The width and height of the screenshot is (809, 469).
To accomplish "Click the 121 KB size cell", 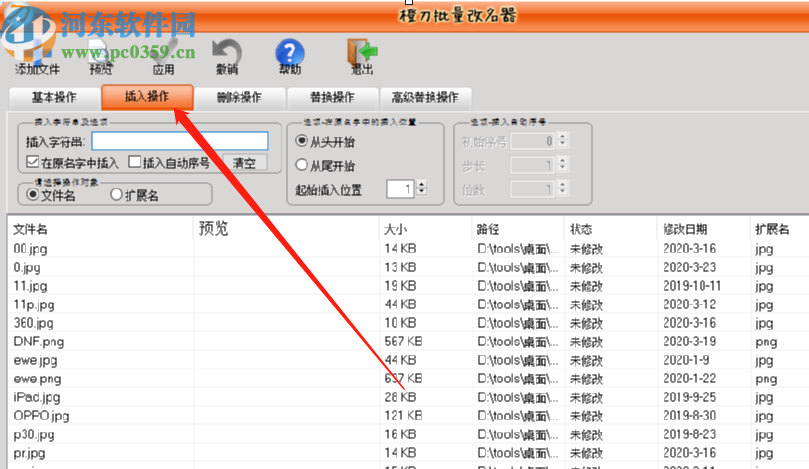I will (403, 416).
